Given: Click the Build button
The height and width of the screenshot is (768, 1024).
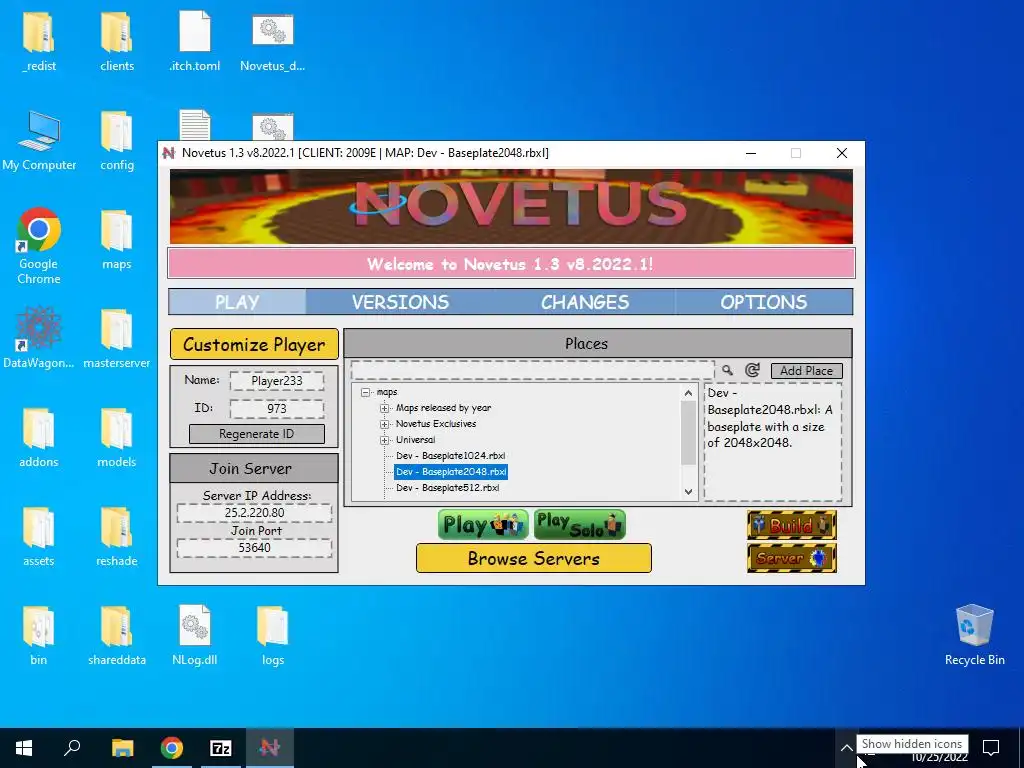Looking at the screenshot, I should (792, 525).
